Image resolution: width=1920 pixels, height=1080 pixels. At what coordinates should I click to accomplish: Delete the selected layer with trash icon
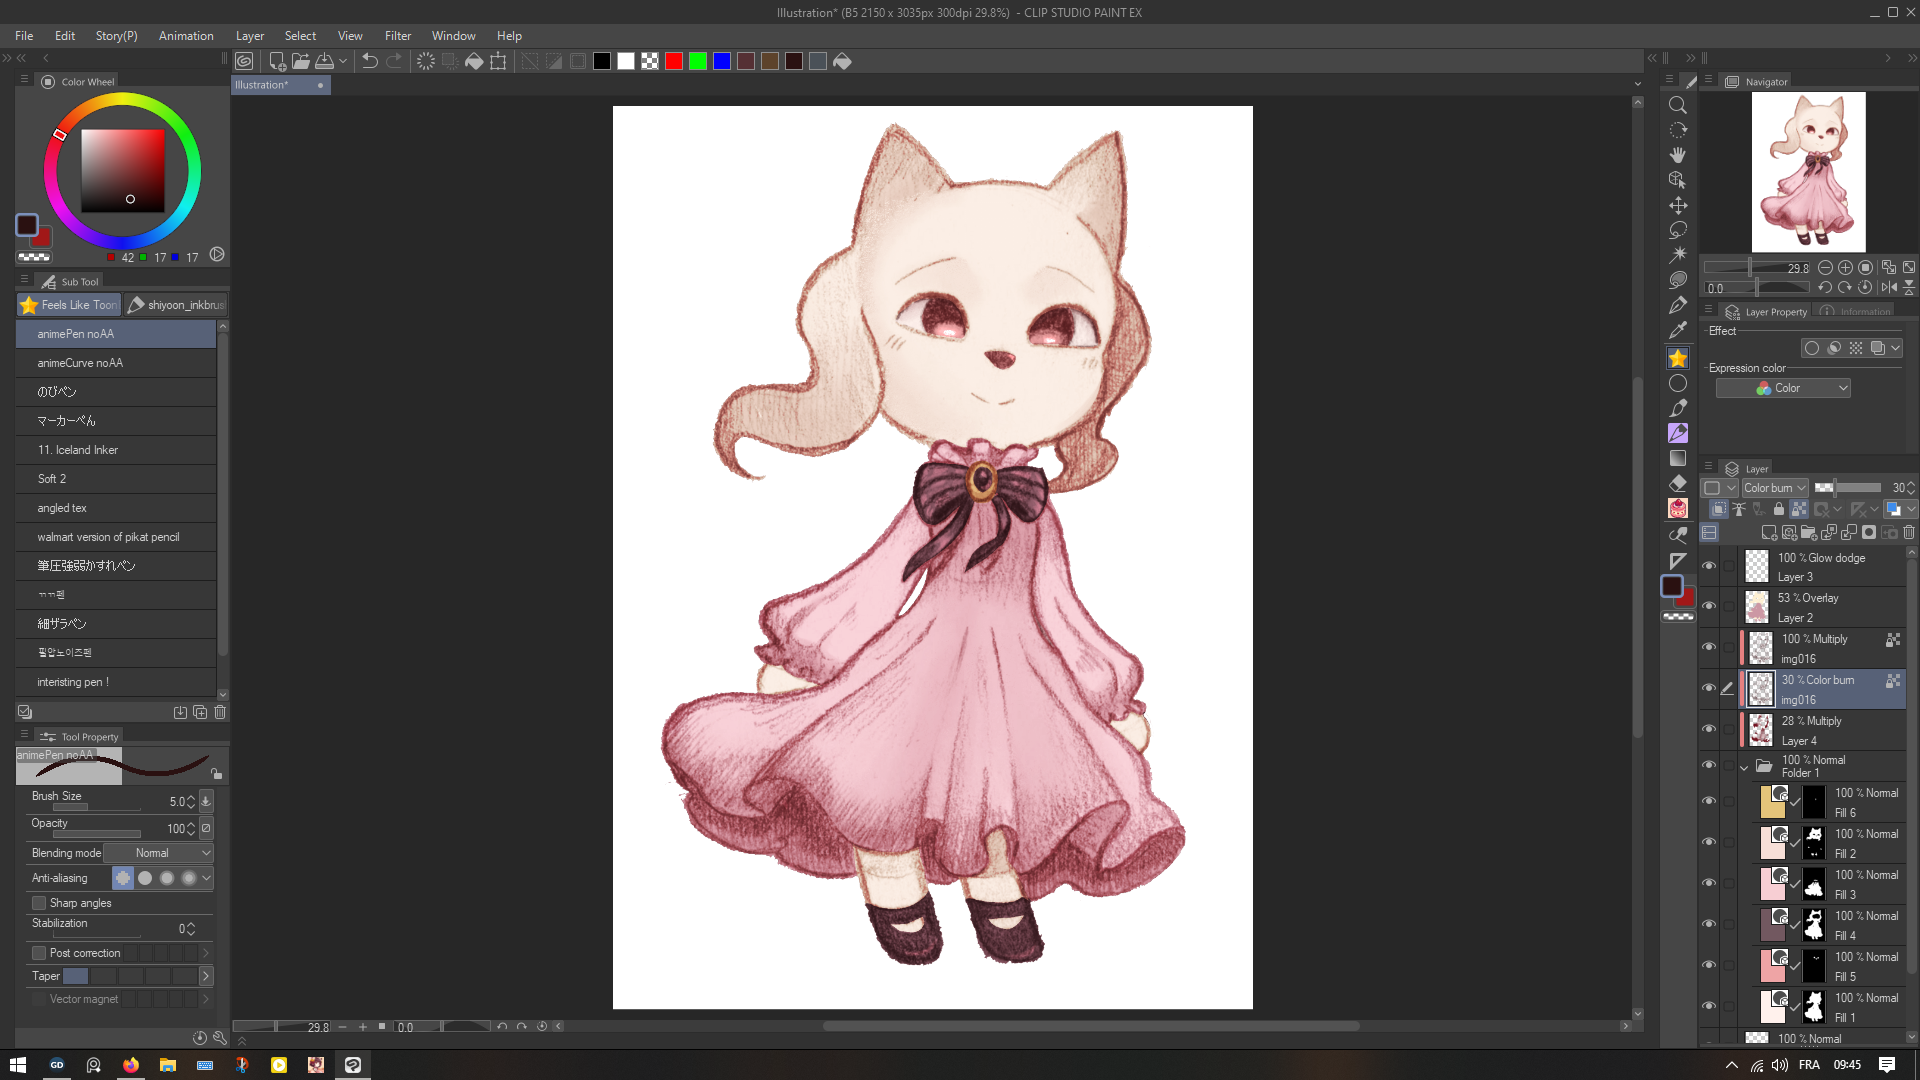pyautogui.click(x=1908, y=533)
